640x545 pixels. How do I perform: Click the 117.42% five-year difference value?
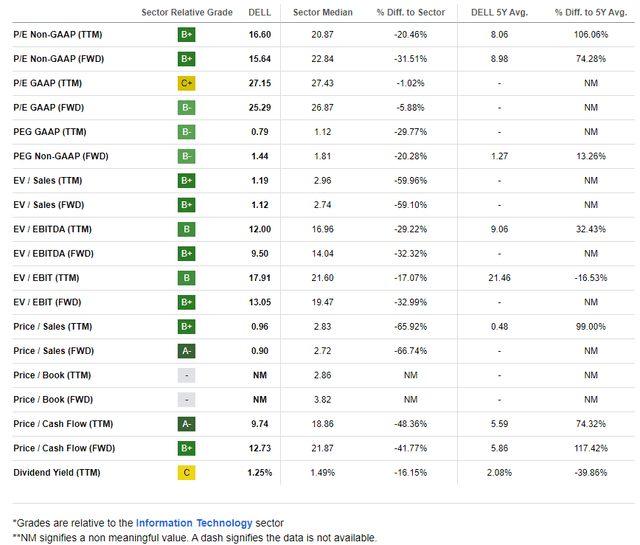pos(591,448)
